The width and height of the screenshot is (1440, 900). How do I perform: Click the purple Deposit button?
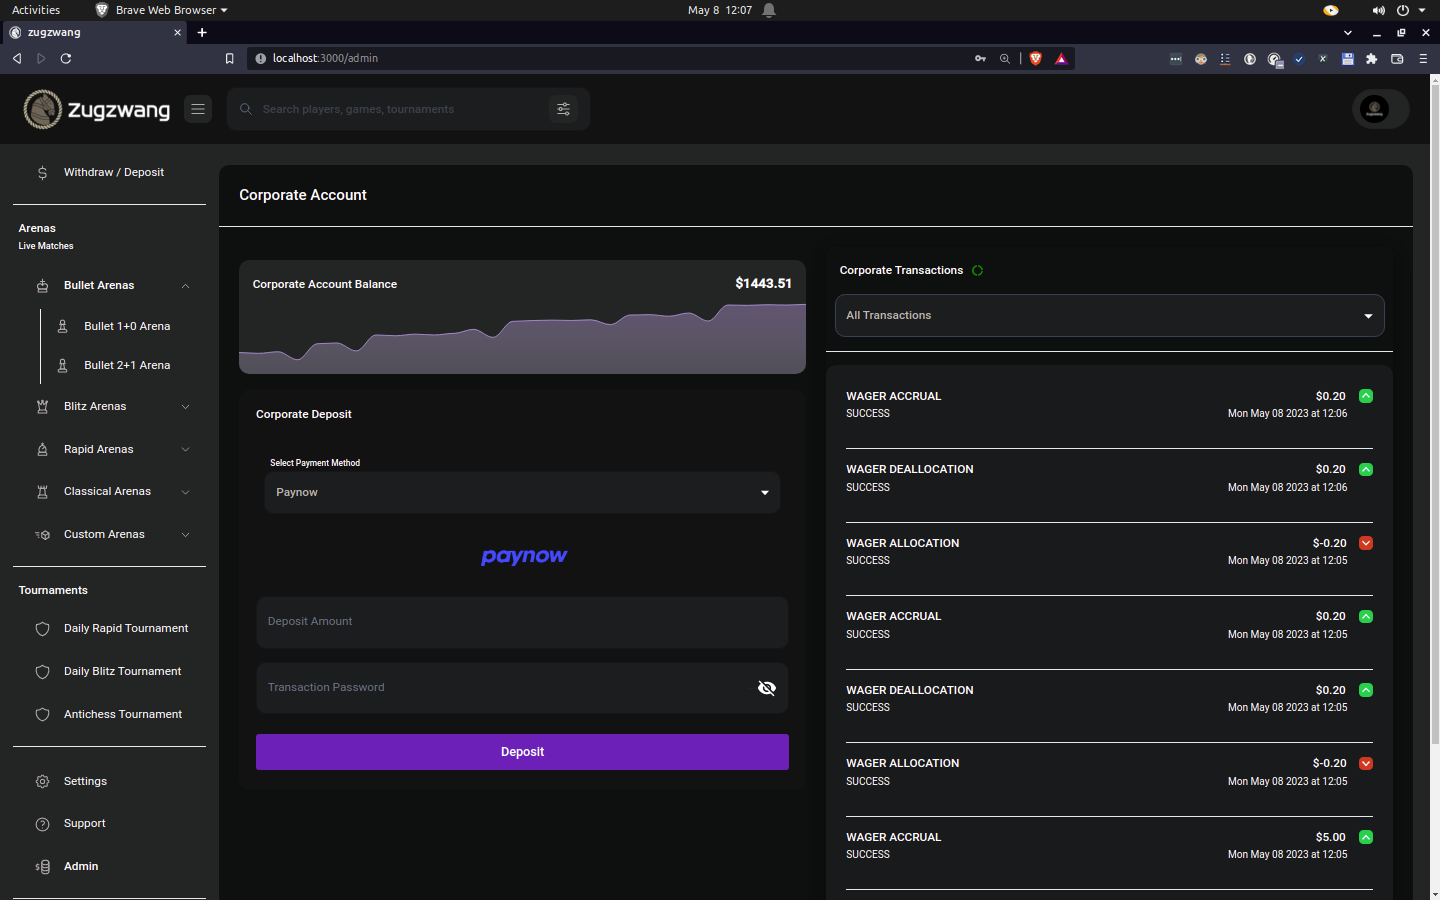tap(522, 752)
